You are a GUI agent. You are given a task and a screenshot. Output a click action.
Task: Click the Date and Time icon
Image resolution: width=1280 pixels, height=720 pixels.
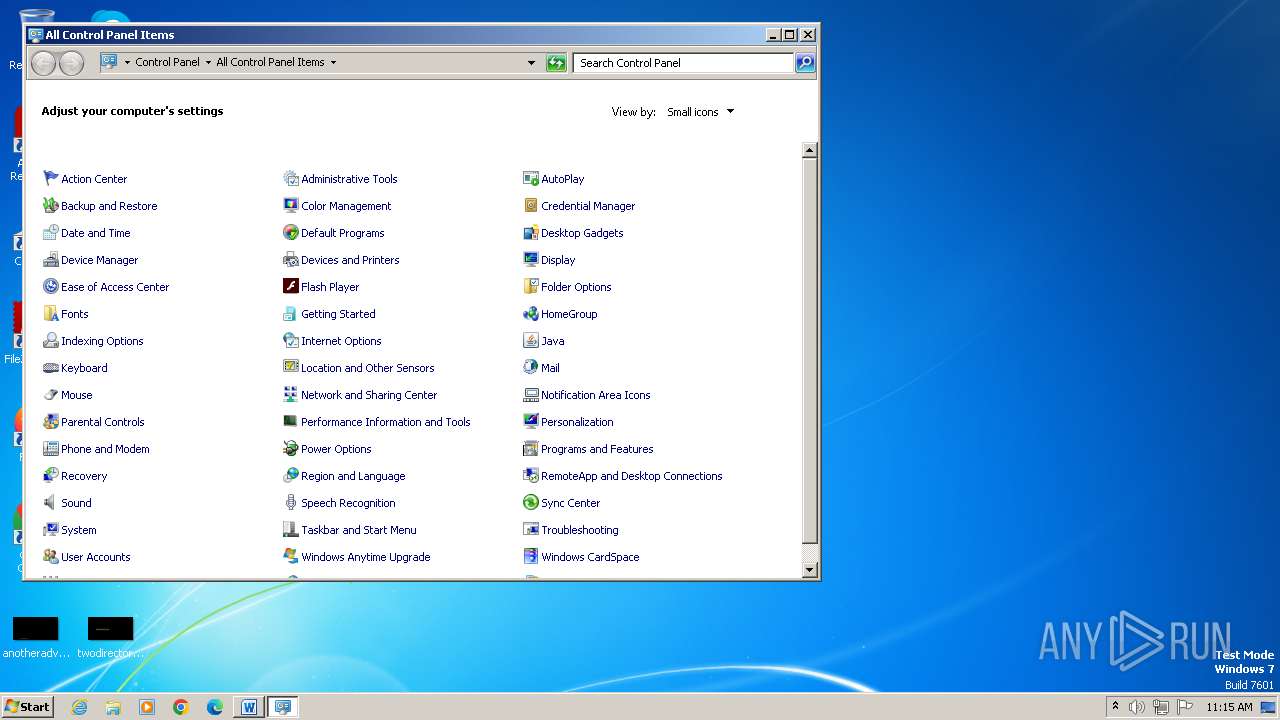[51, 232]
